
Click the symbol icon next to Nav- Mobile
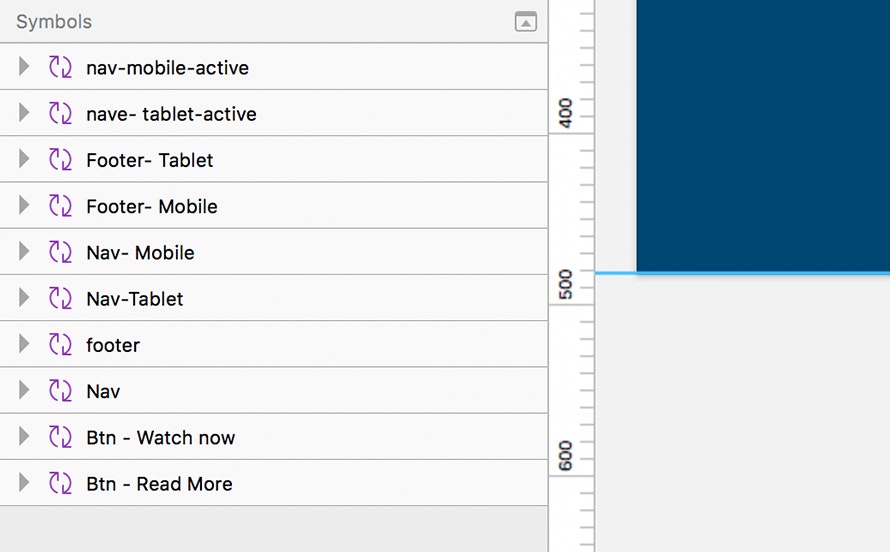tap(60, 252)
